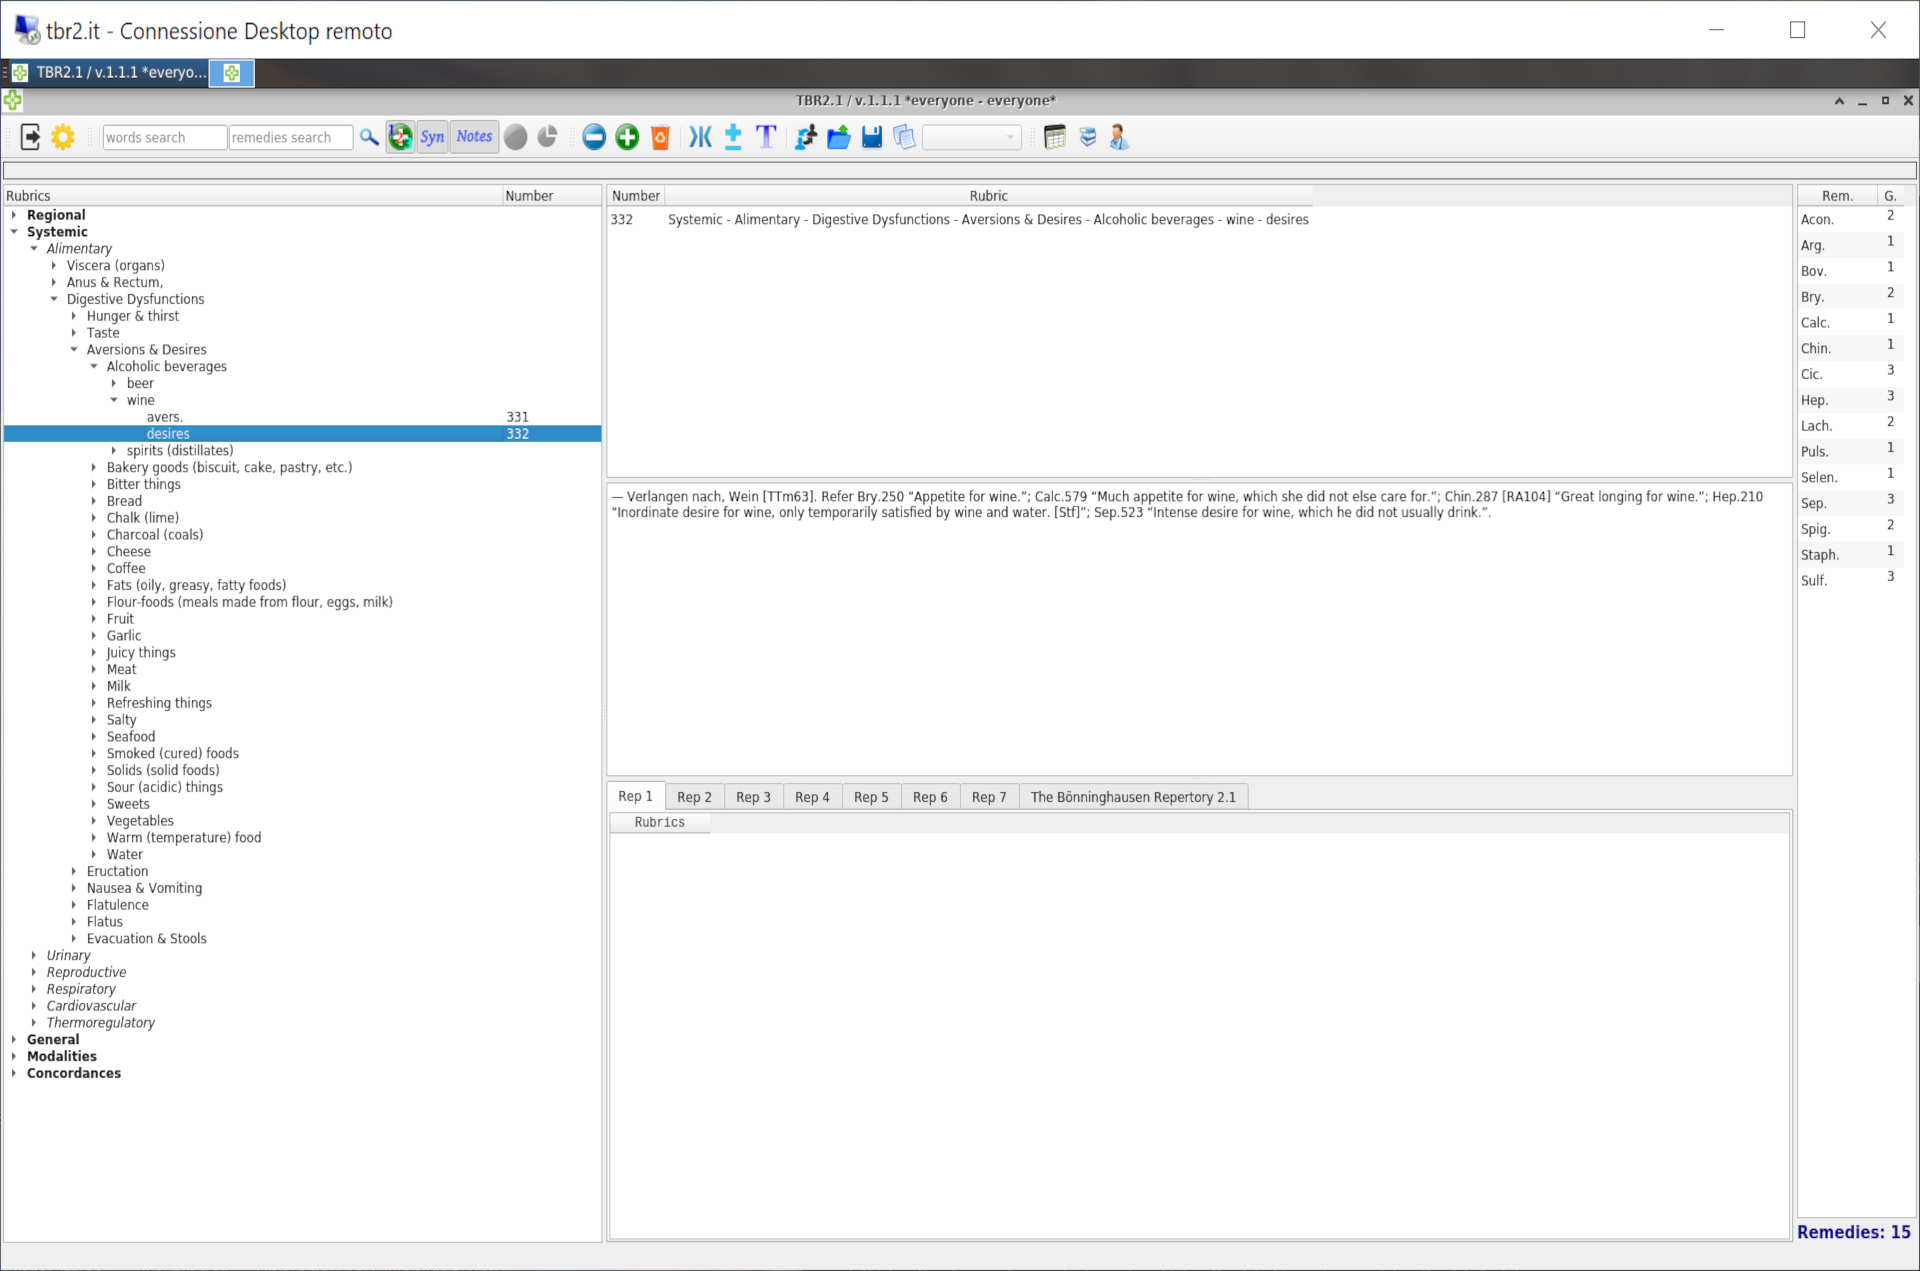The height and width of the screenshot is (1271, 1920).
Task: Click the words search input field
Action: [x=164, y=137]
